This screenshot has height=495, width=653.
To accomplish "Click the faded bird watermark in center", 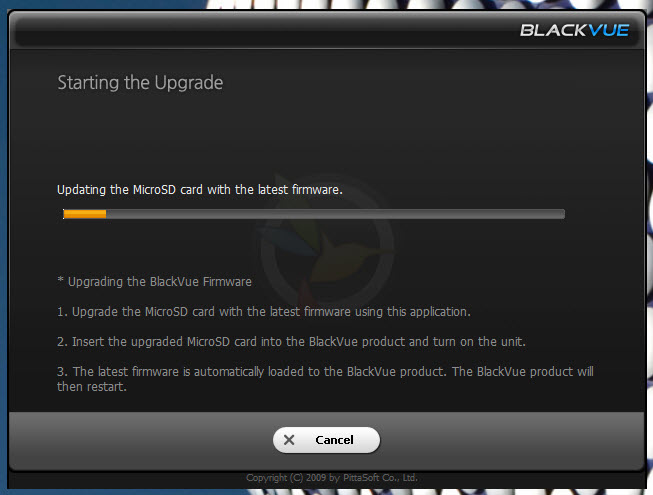I will point(326,246).
